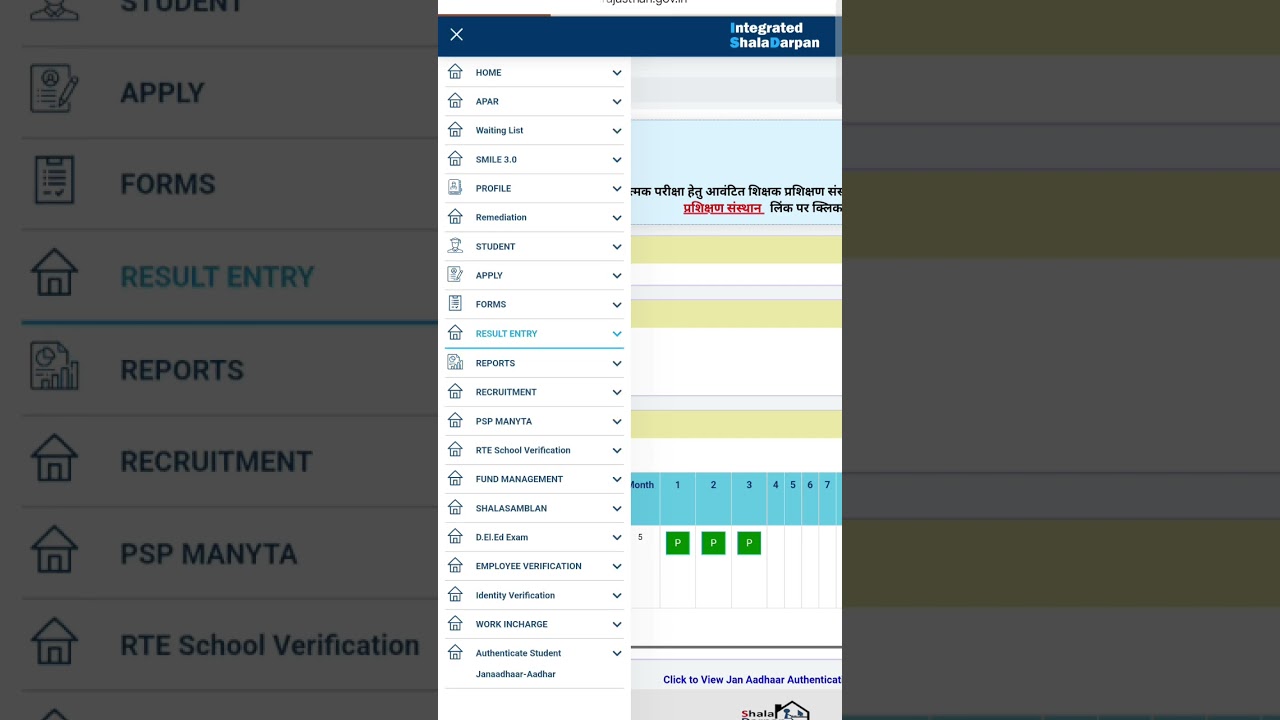Click the house icon beside RESULT ENTRY
1280x720 pixels.
pyautogui.click(x=455, y=333)
